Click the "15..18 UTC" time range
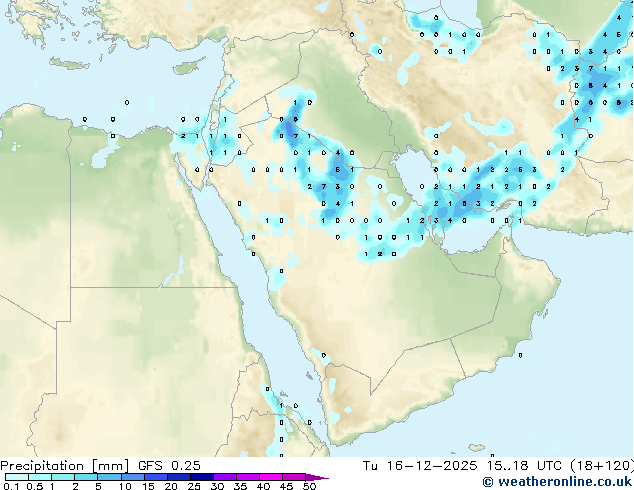The height and width of the screenshot is (490, 634). point(524,466)
